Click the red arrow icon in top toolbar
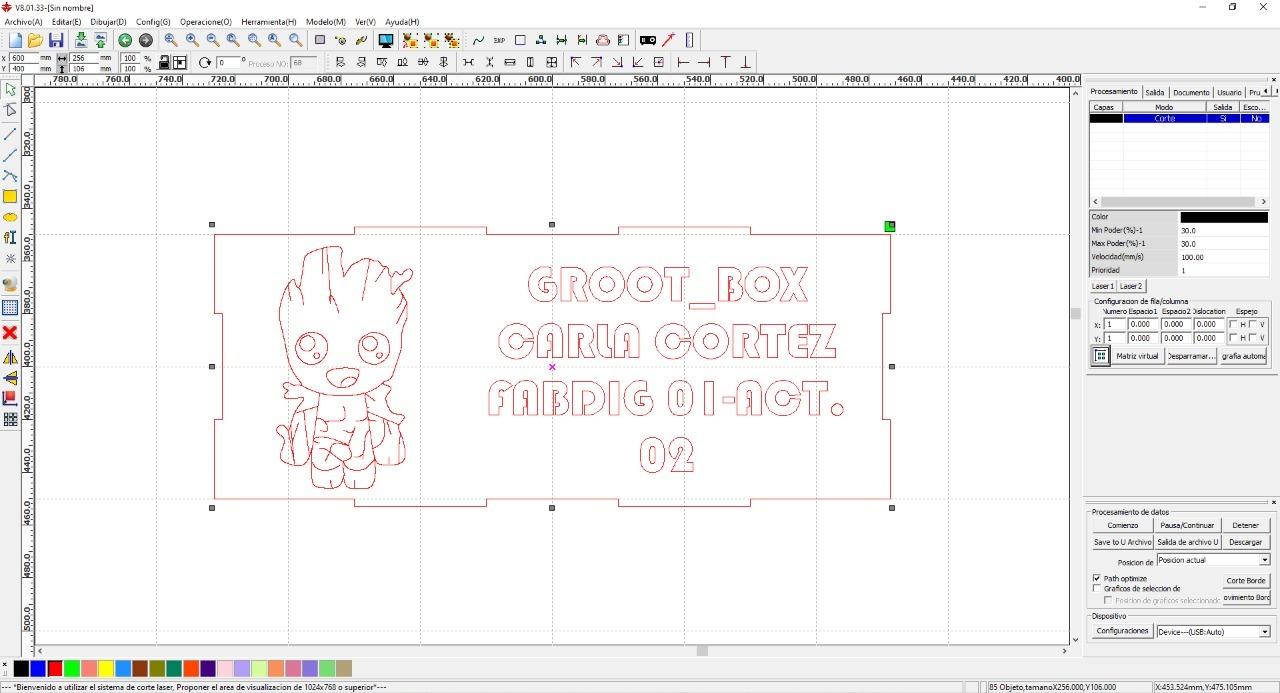This screenshot has width=1280, height=693. point(668,40)
